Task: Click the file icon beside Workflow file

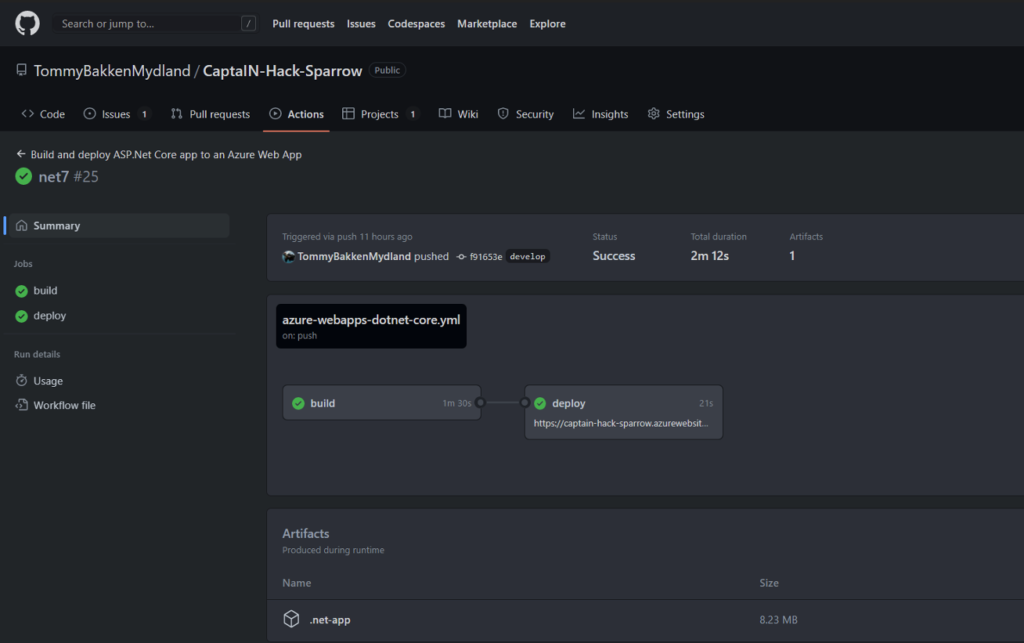Action: (x=22, y=405)
